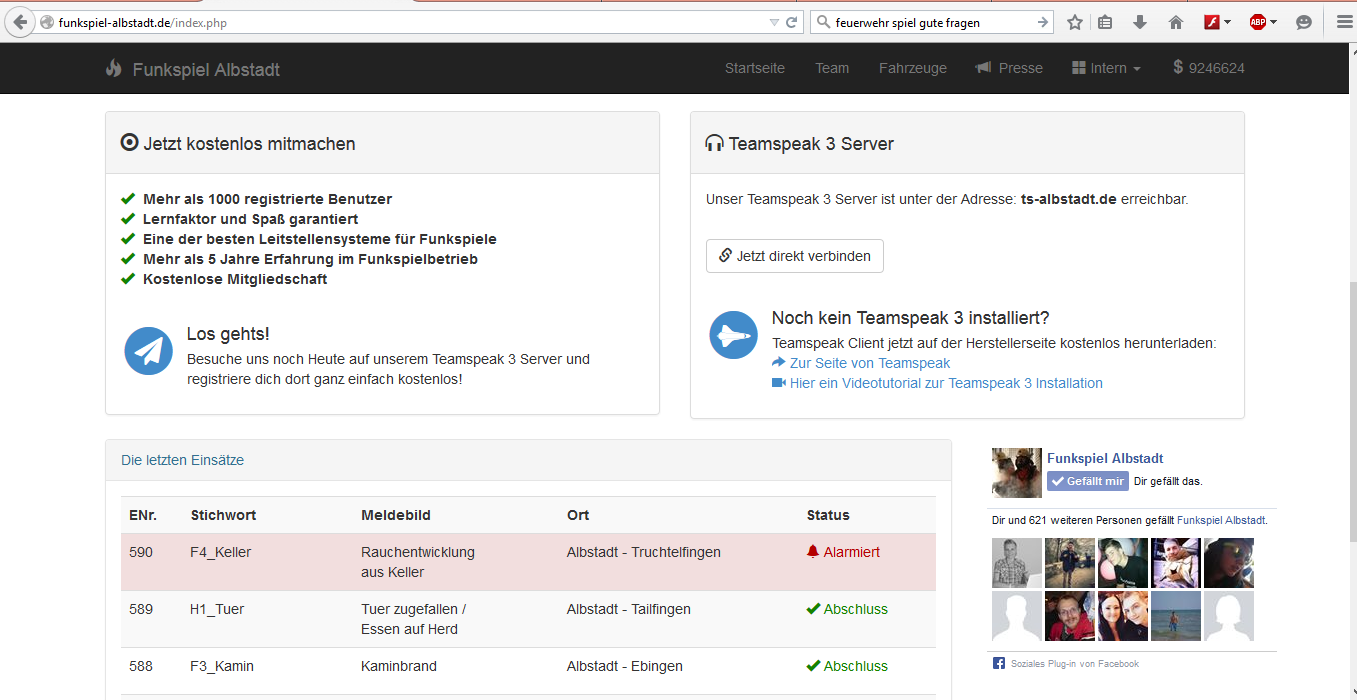Click the Firefox back arrow button
1357x700 pixels.
20,22
